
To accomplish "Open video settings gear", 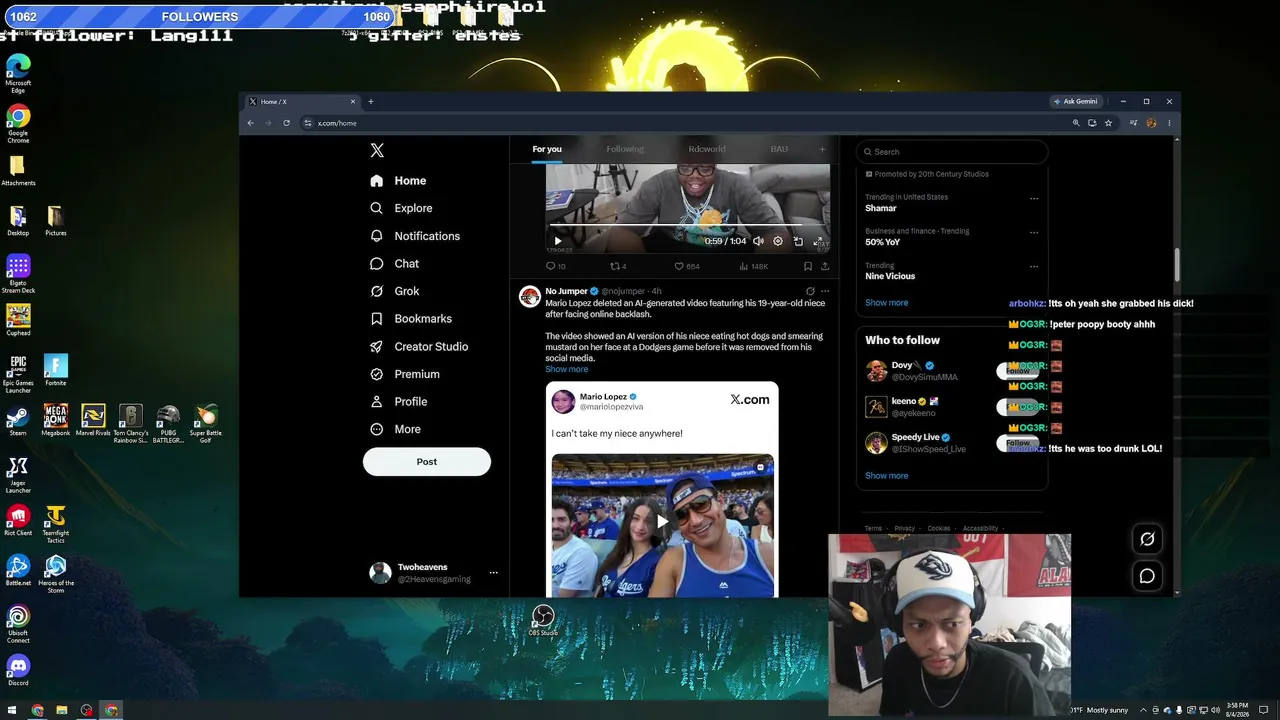I will coord(778,241).
